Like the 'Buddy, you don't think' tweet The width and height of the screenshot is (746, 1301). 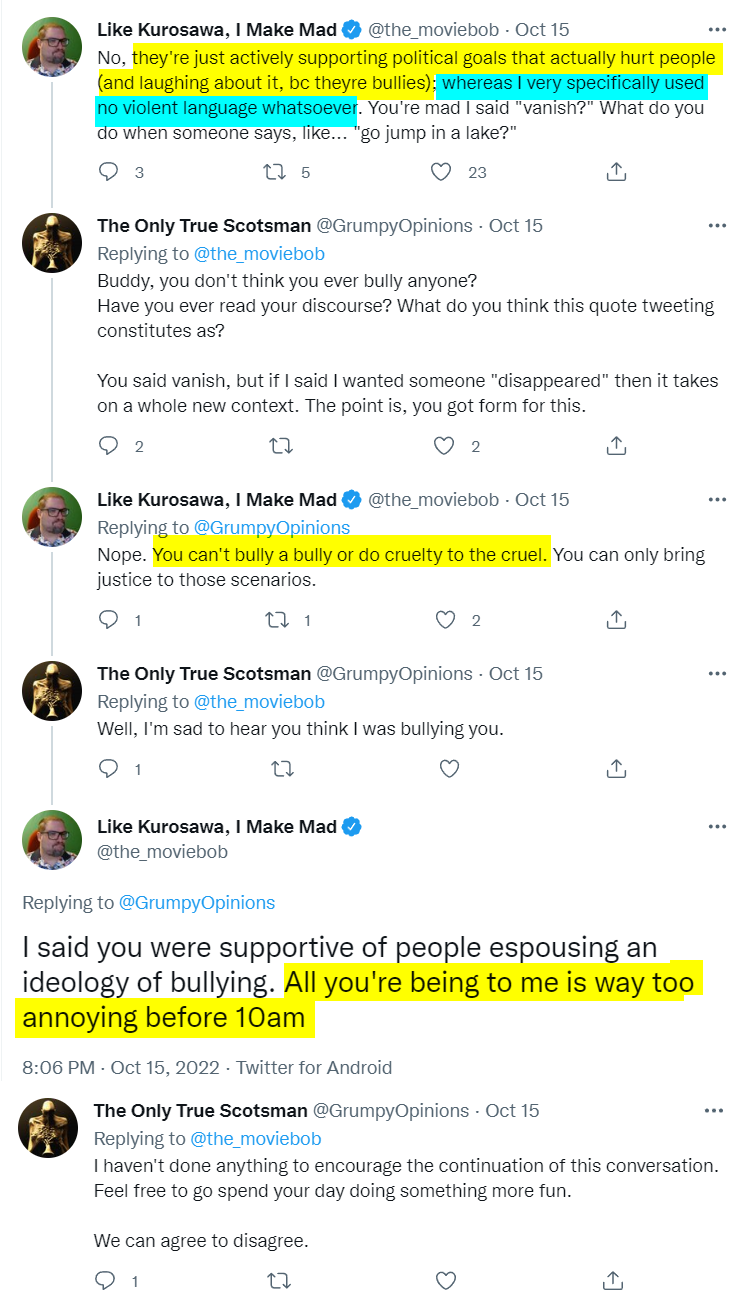coord(446,446)
